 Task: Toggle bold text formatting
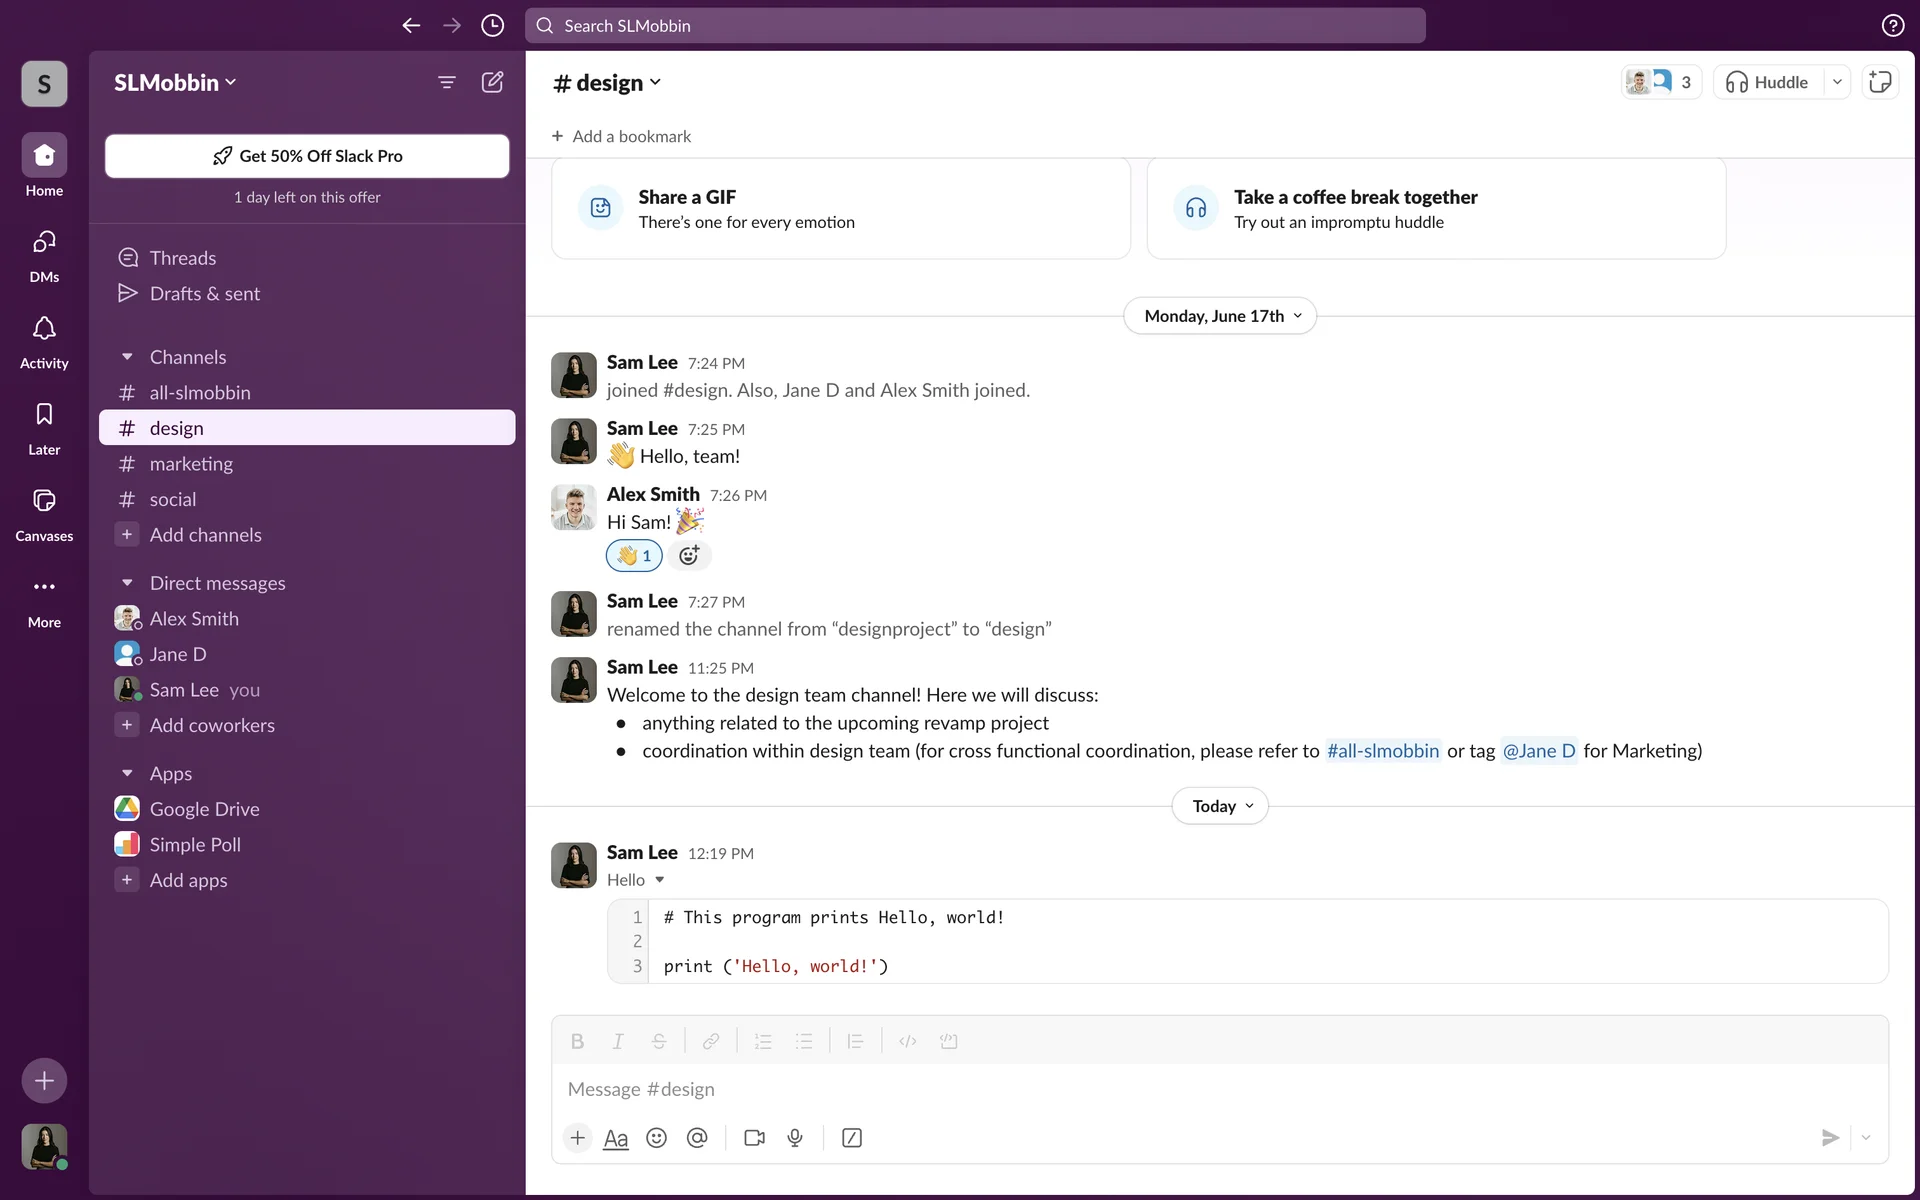click(x=577, y=1041)
